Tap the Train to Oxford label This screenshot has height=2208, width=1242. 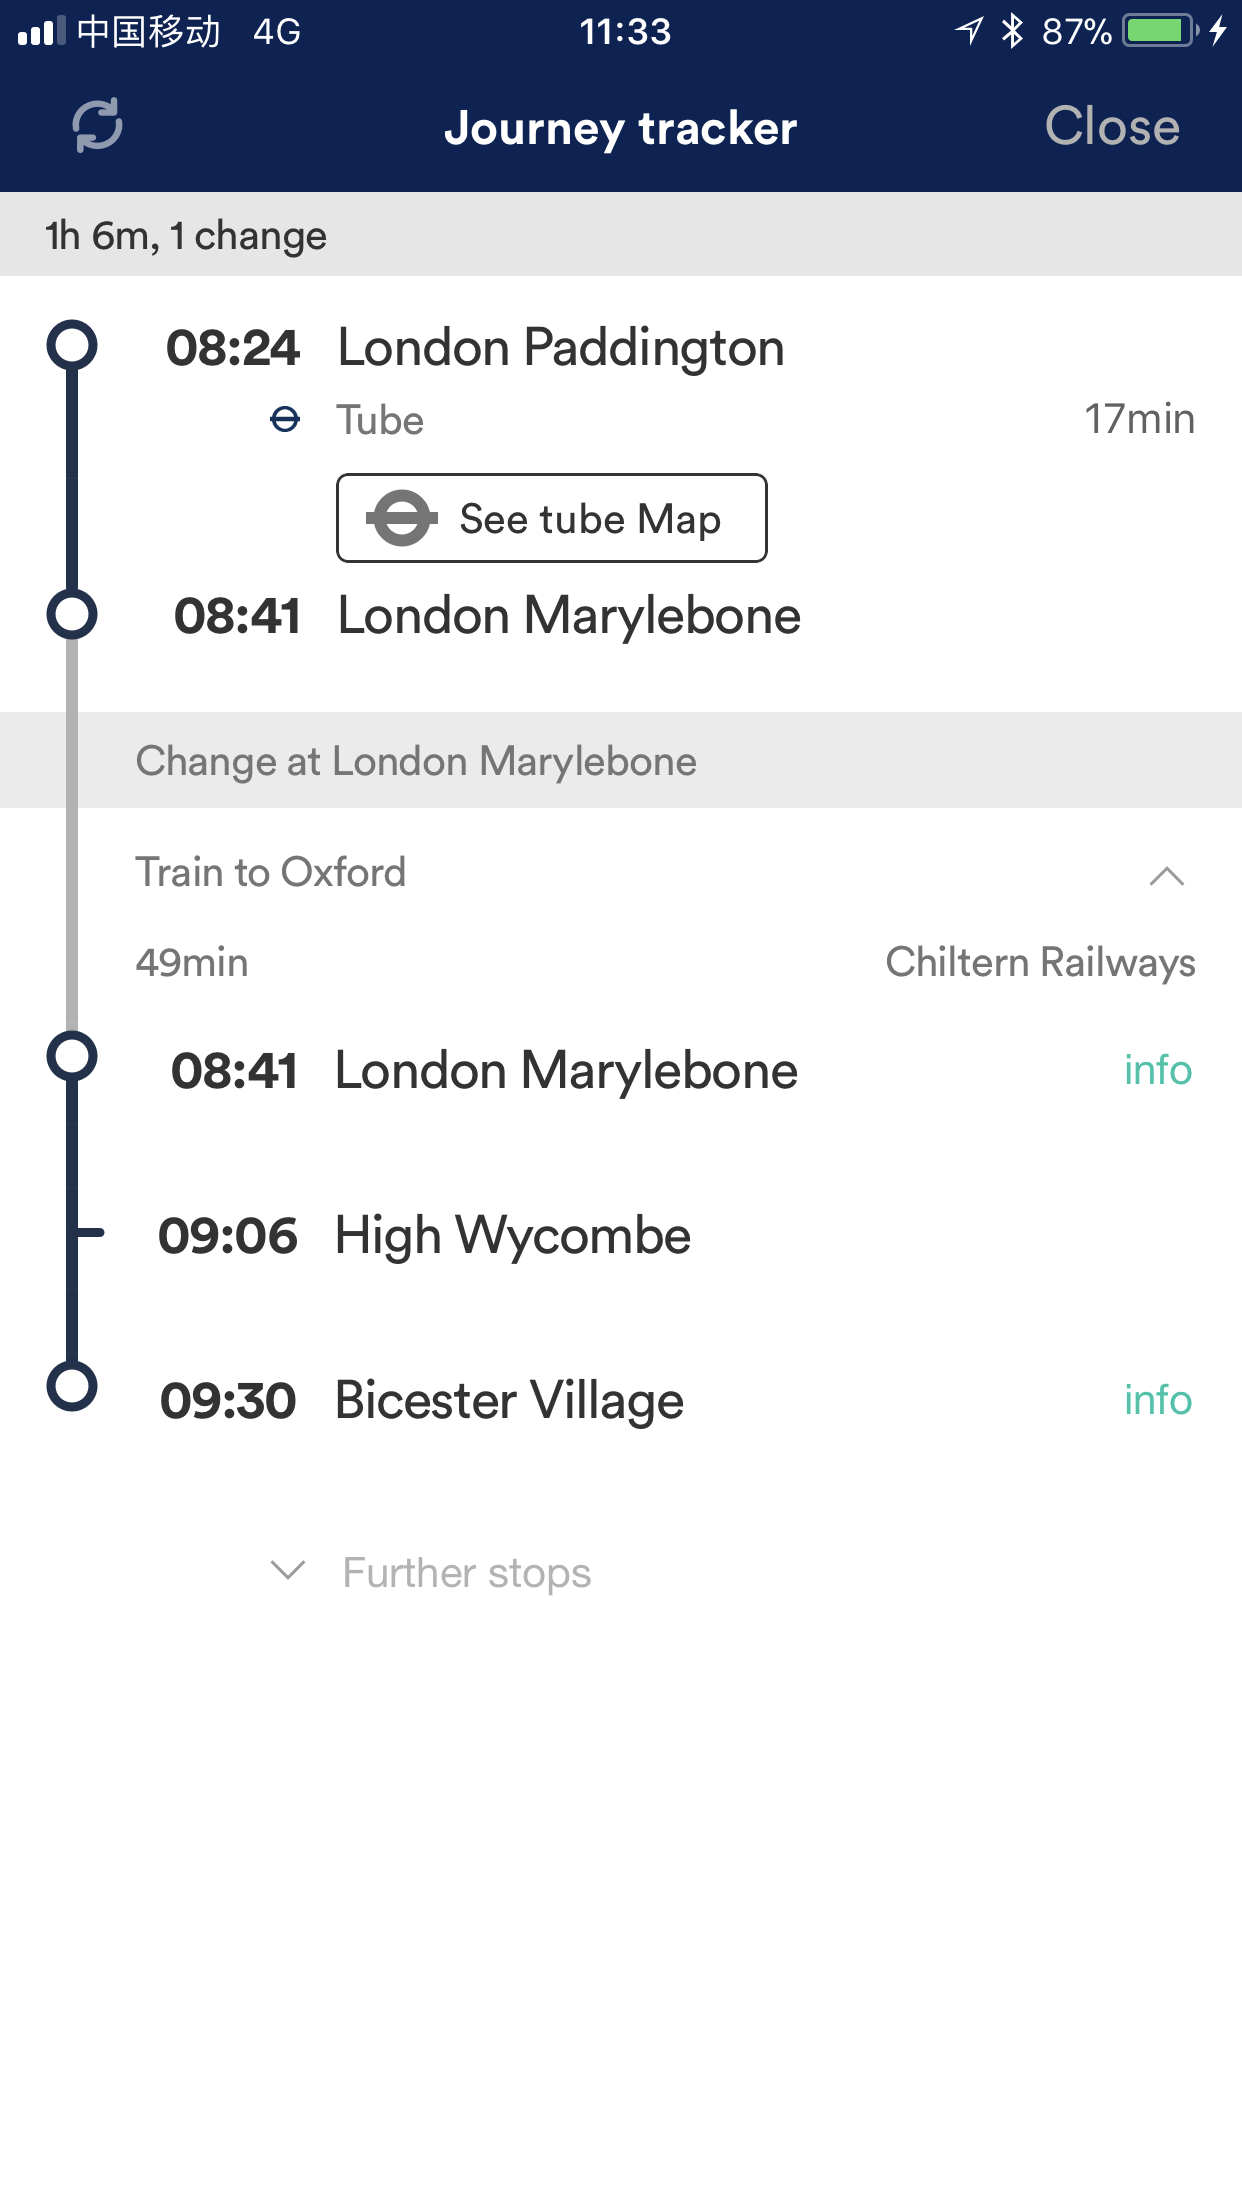[271, 872]
